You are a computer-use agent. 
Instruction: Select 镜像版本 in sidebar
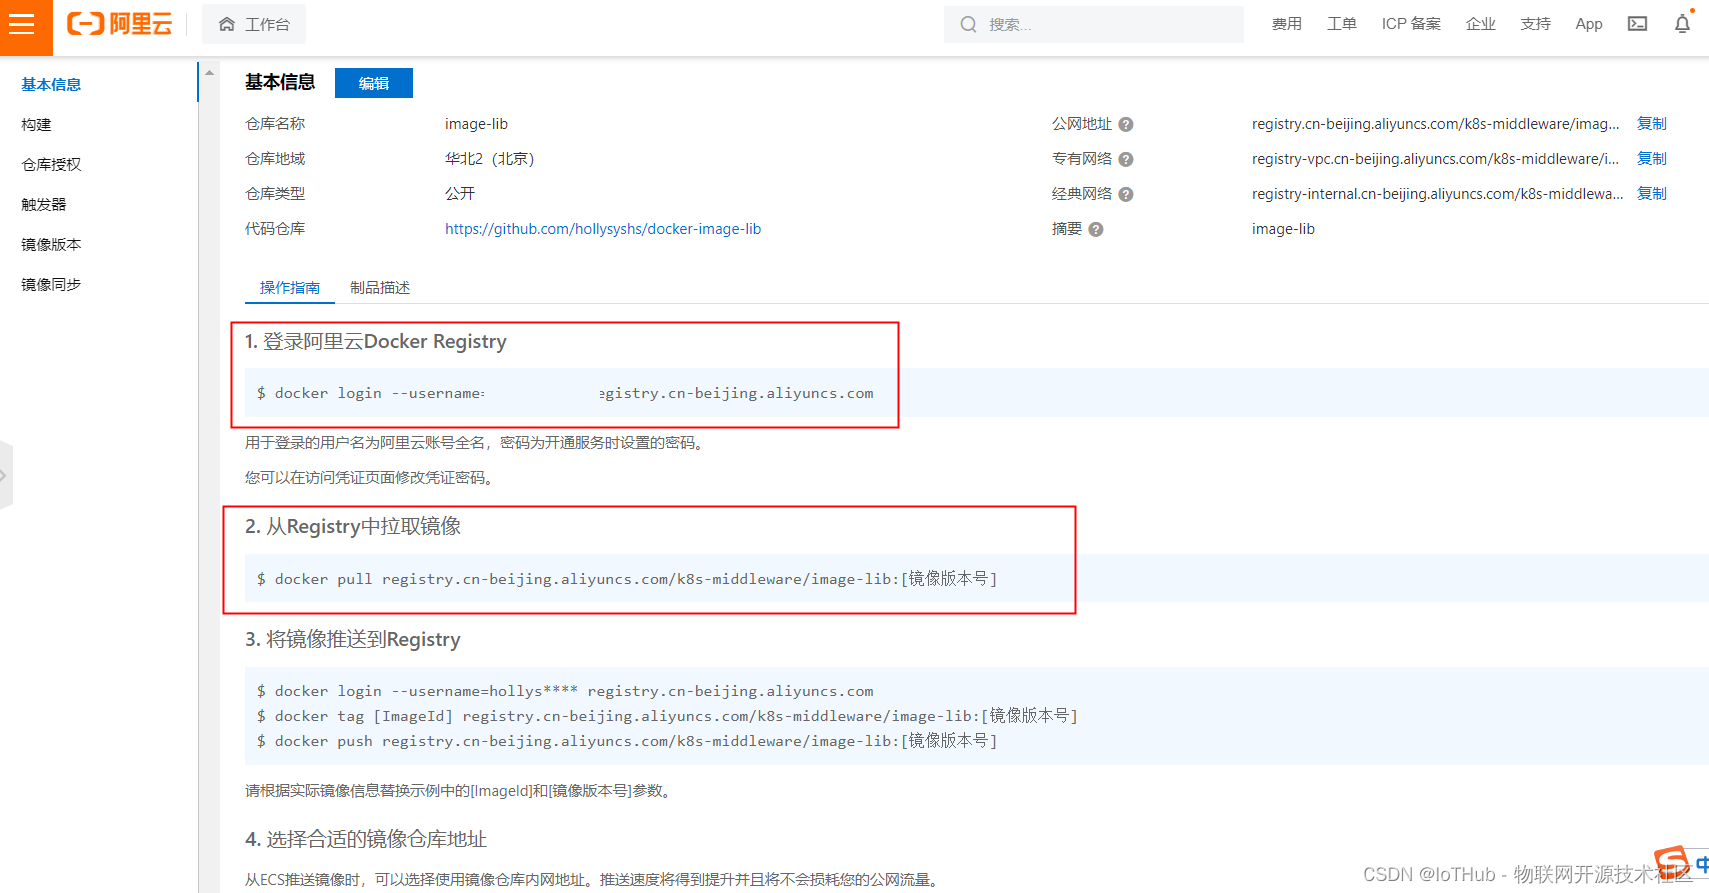tap(51, 244)
